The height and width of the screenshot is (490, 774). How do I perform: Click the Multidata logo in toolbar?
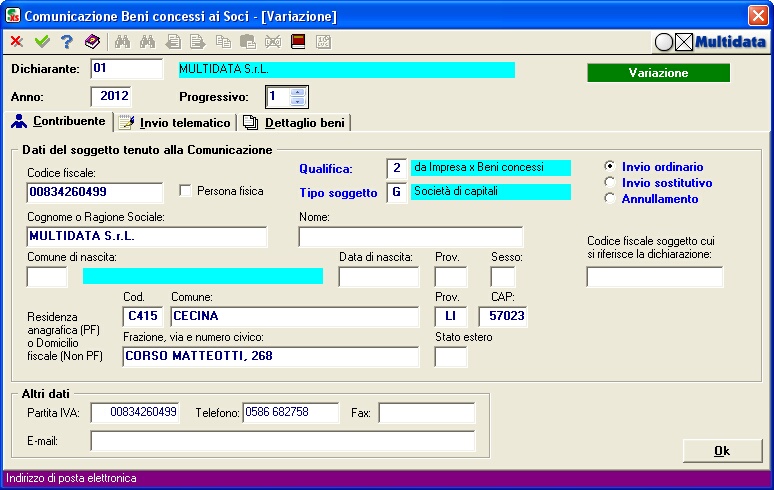coord(710,42)
